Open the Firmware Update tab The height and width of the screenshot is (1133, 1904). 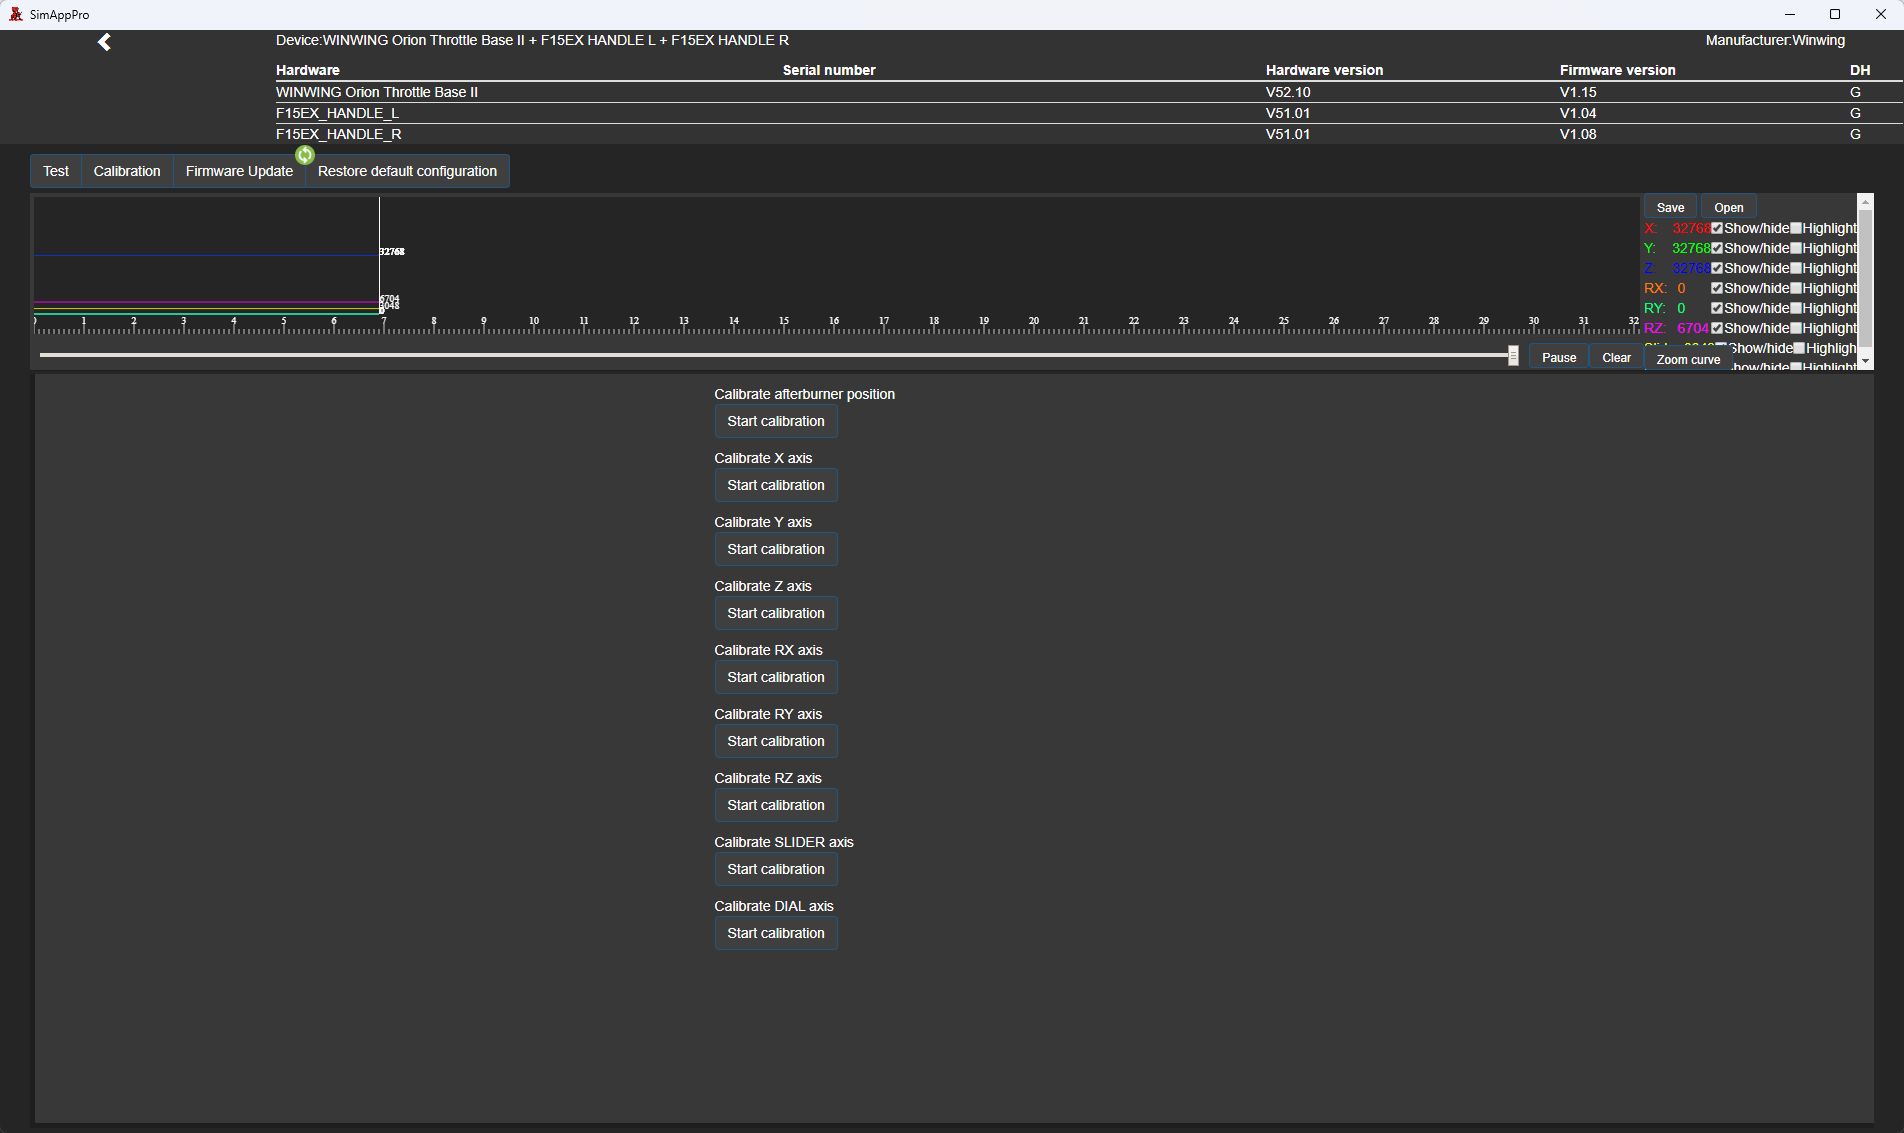[x=239, y=171]
